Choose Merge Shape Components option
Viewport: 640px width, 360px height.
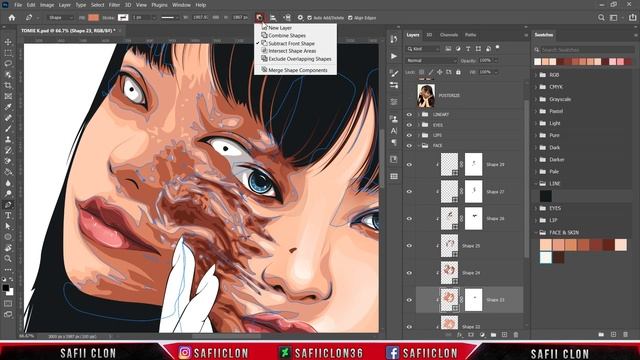pyautogui.click(x=298, y=70)
